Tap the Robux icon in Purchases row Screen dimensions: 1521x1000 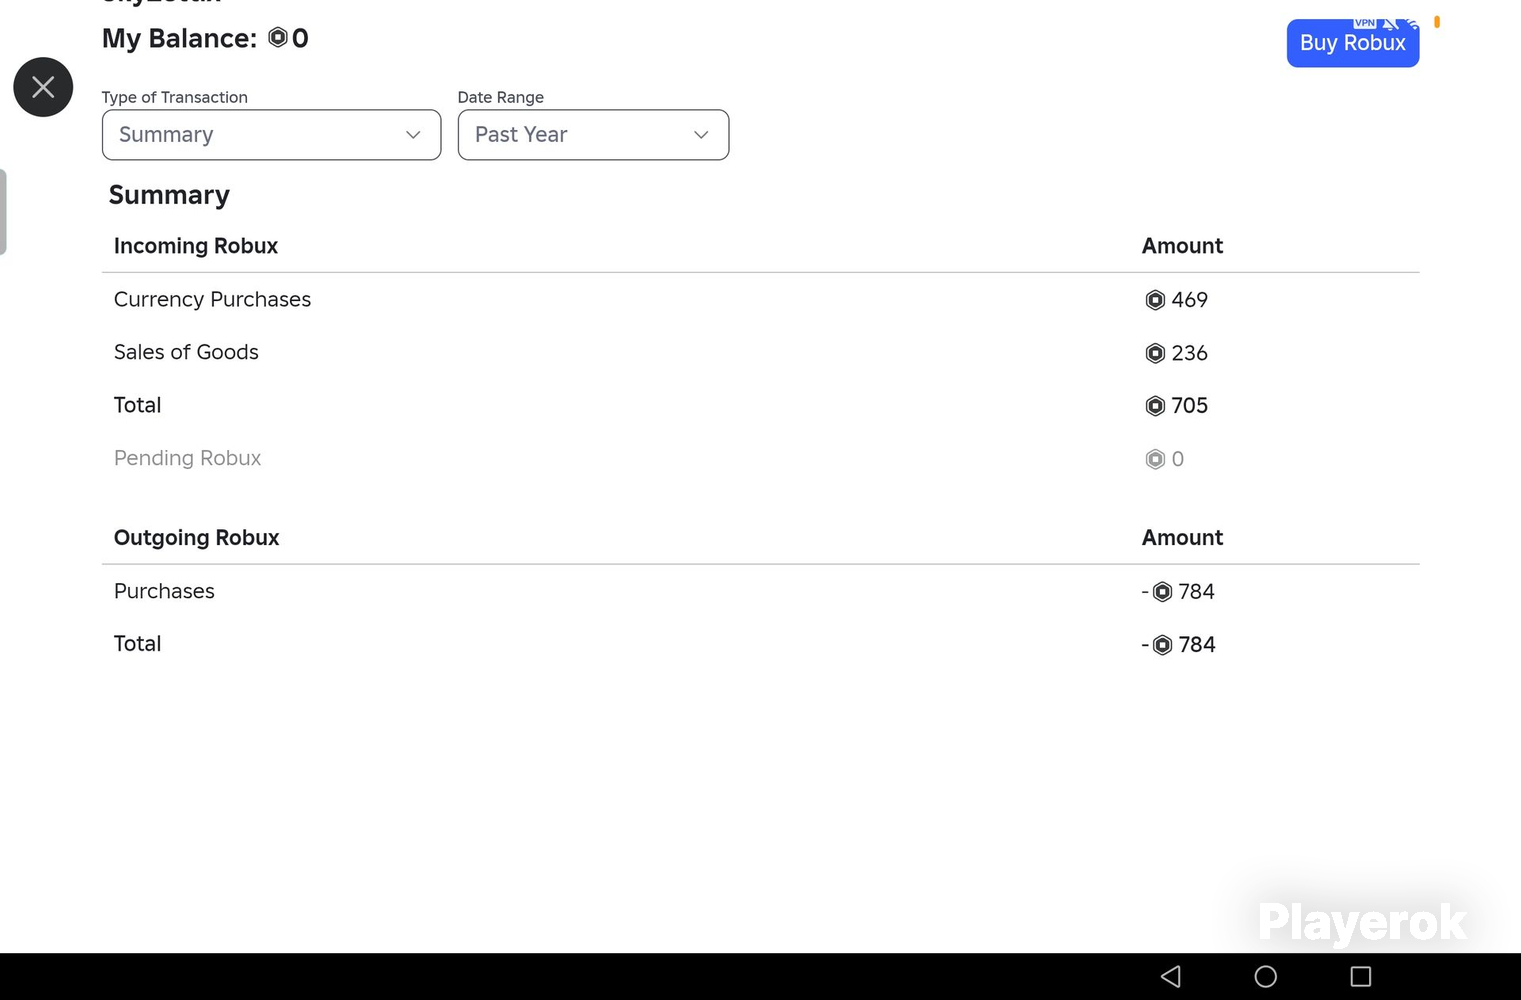tap(1162, 592)
